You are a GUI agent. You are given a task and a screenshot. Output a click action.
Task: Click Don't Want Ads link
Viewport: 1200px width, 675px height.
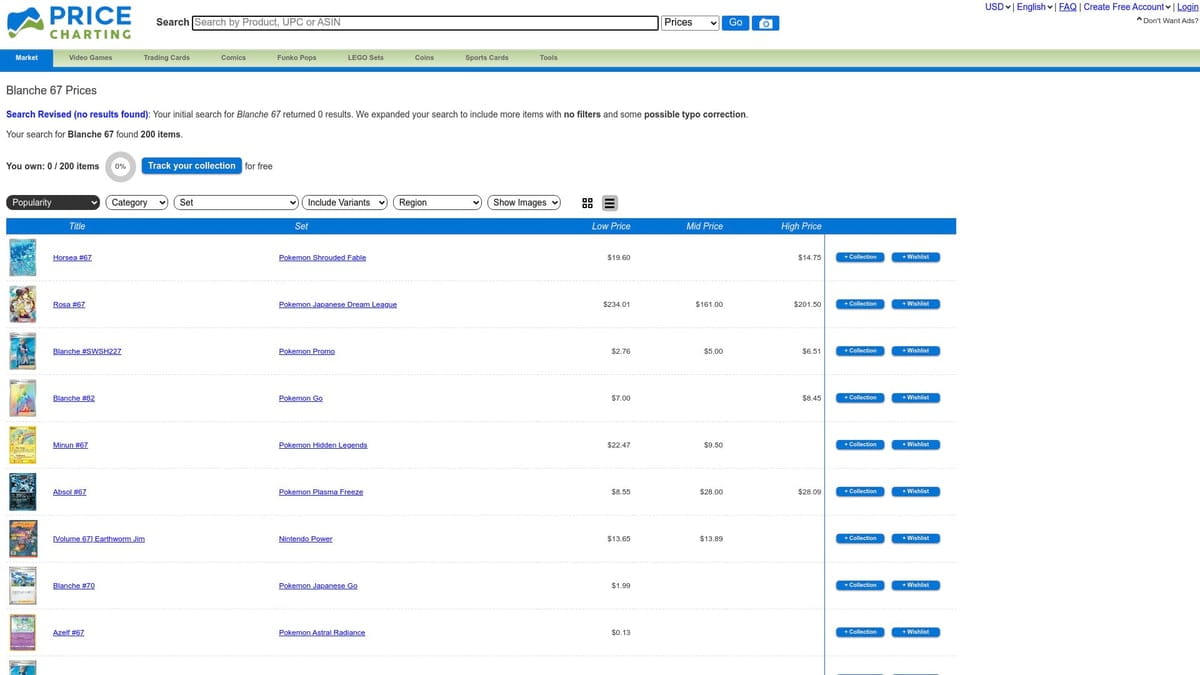[1167, 20]
